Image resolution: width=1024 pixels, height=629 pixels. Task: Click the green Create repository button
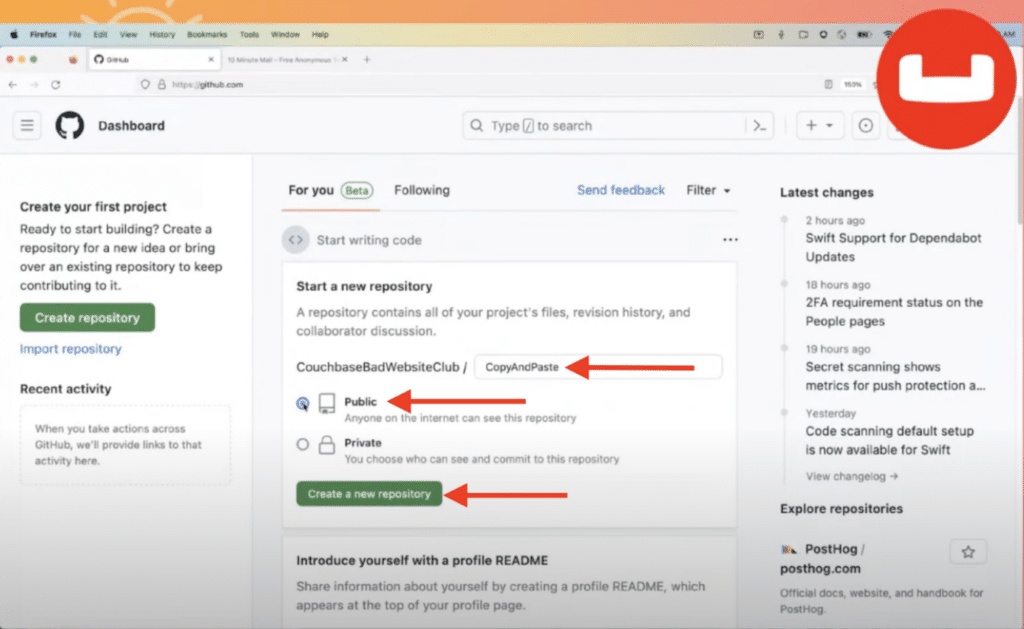(87, 317)
